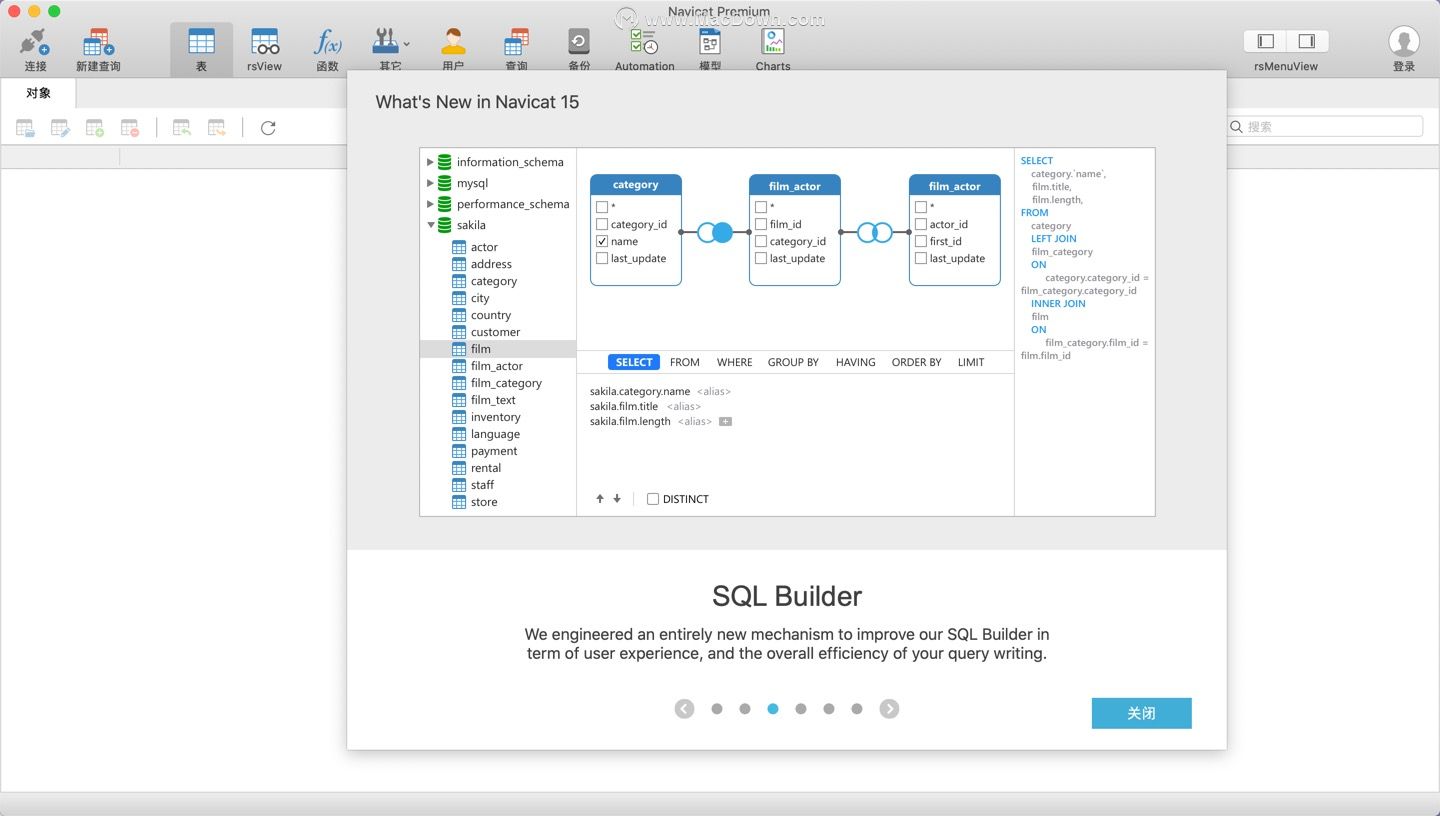Launch the Automation tool
The width and height of the screenshot is (1440, 816).
[644, 49]
